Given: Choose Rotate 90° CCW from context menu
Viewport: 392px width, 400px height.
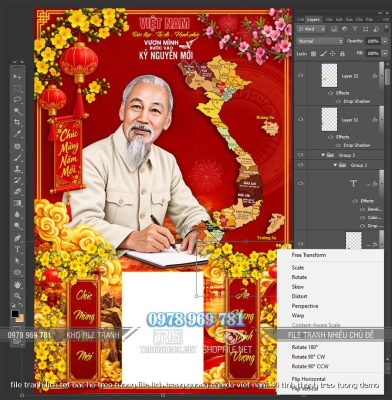Looking at the screenshot, I should (310, 366).
